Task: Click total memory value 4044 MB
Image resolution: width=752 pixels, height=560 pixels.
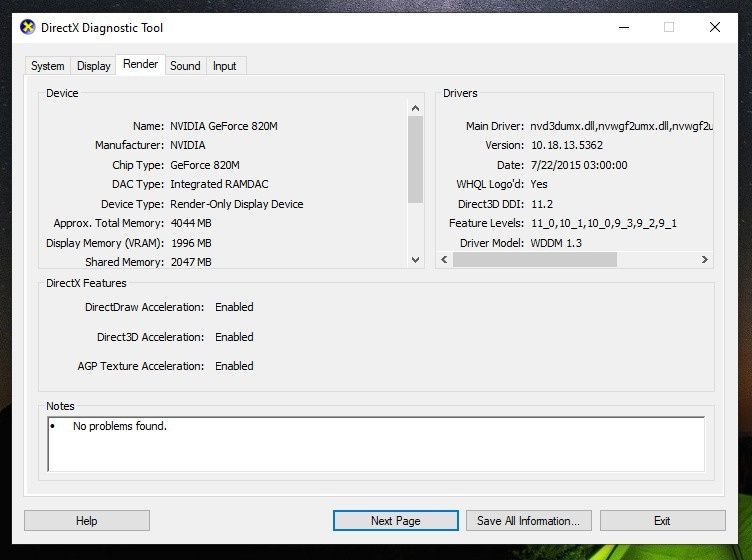Action: pyautogui.click(x=191, y=223)
